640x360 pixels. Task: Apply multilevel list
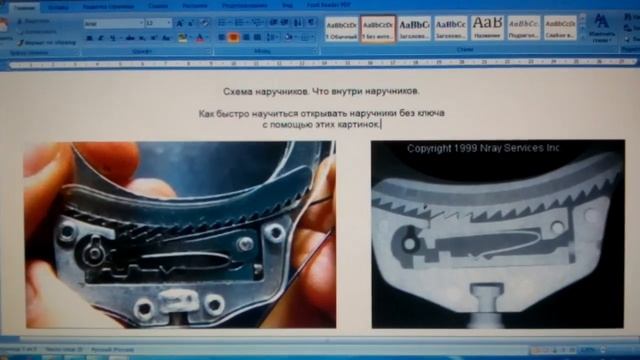click(257, 22)
